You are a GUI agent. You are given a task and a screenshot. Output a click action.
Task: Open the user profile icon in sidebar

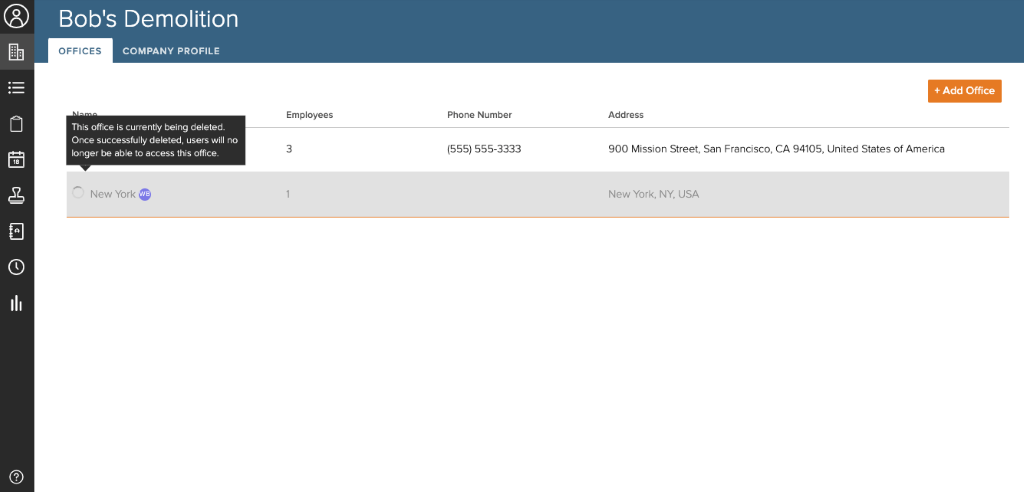tap(16, 17)
